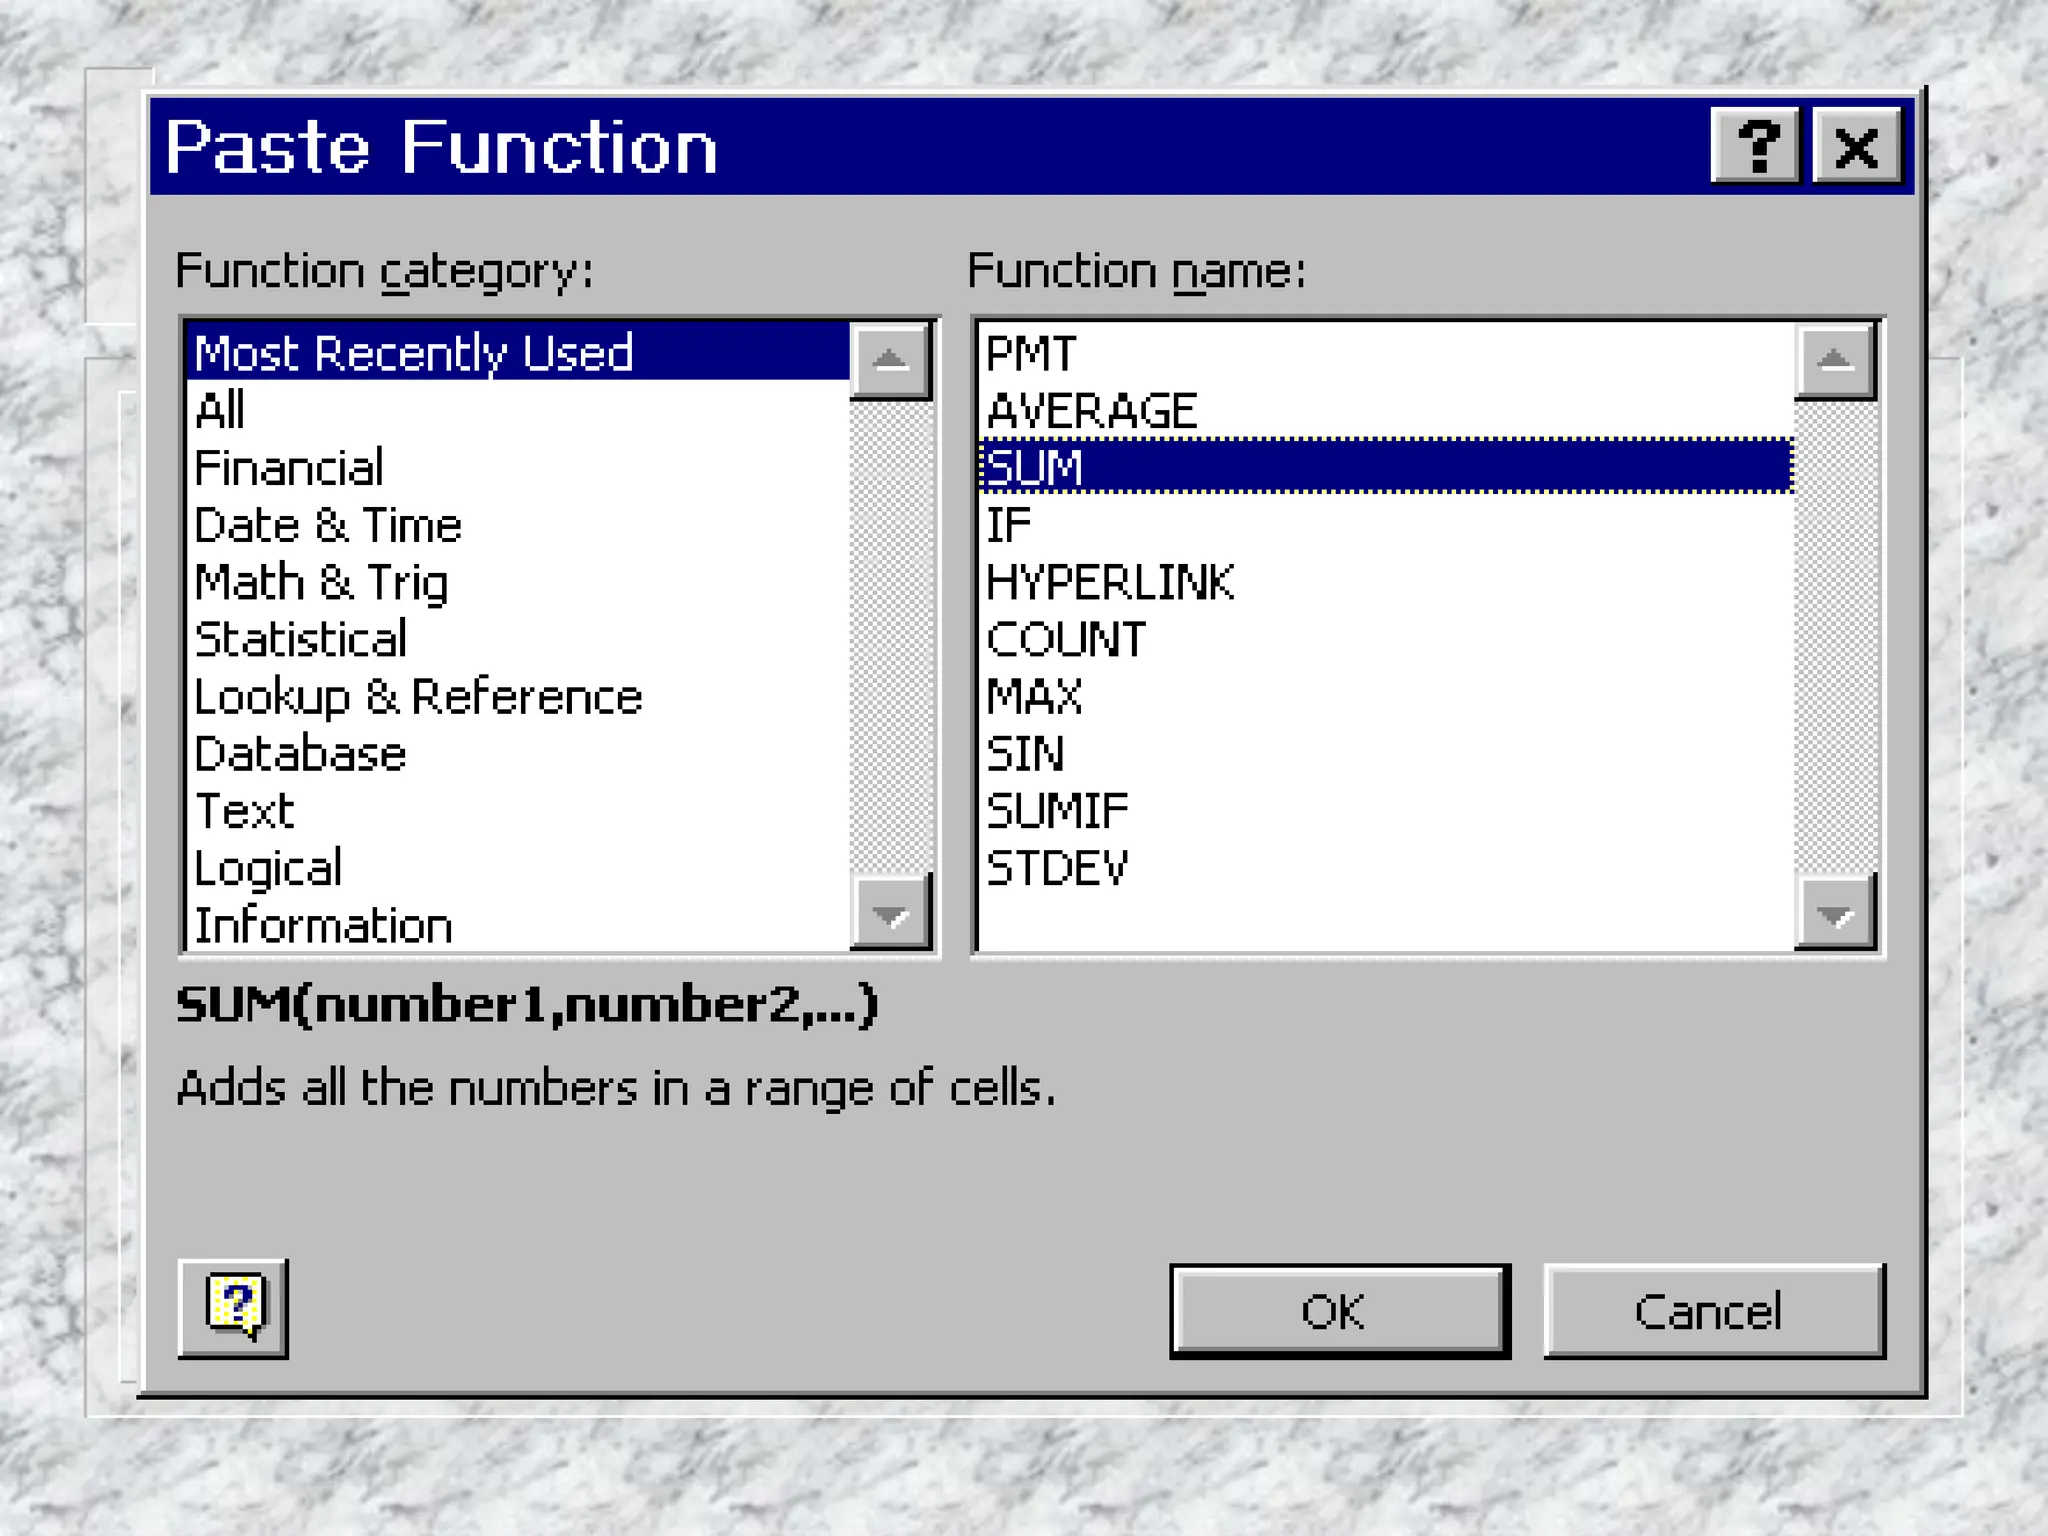Select the HYPERLINK function name
Image resolution: width=2048 pixels, height=1536 pixels.
click(1110, 583)
